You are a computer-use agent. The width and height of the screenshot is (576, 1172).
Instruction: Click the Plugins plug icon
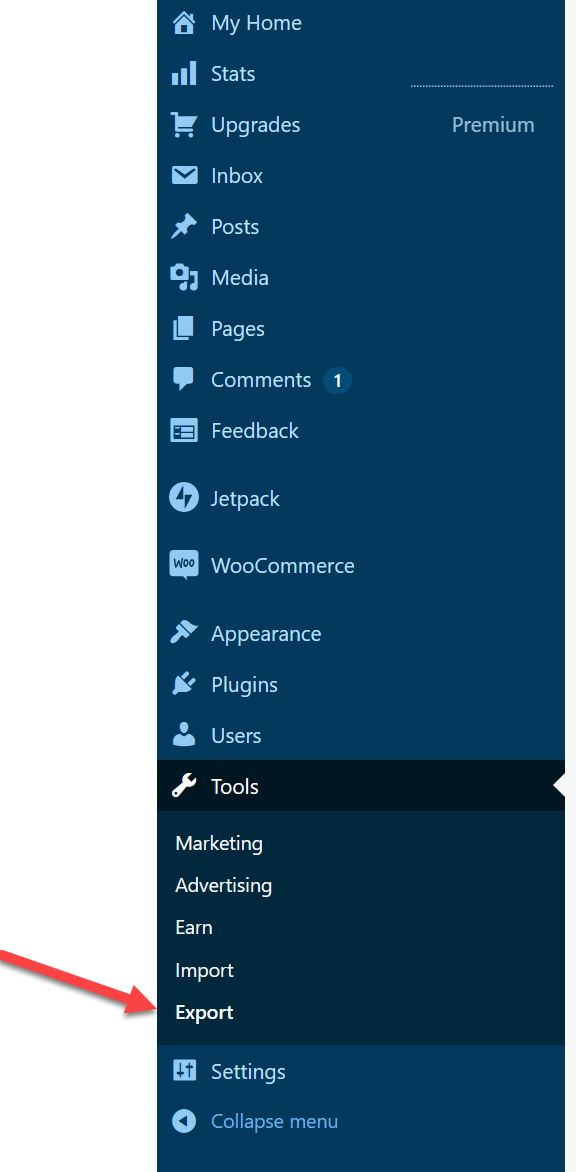[184, 685]
